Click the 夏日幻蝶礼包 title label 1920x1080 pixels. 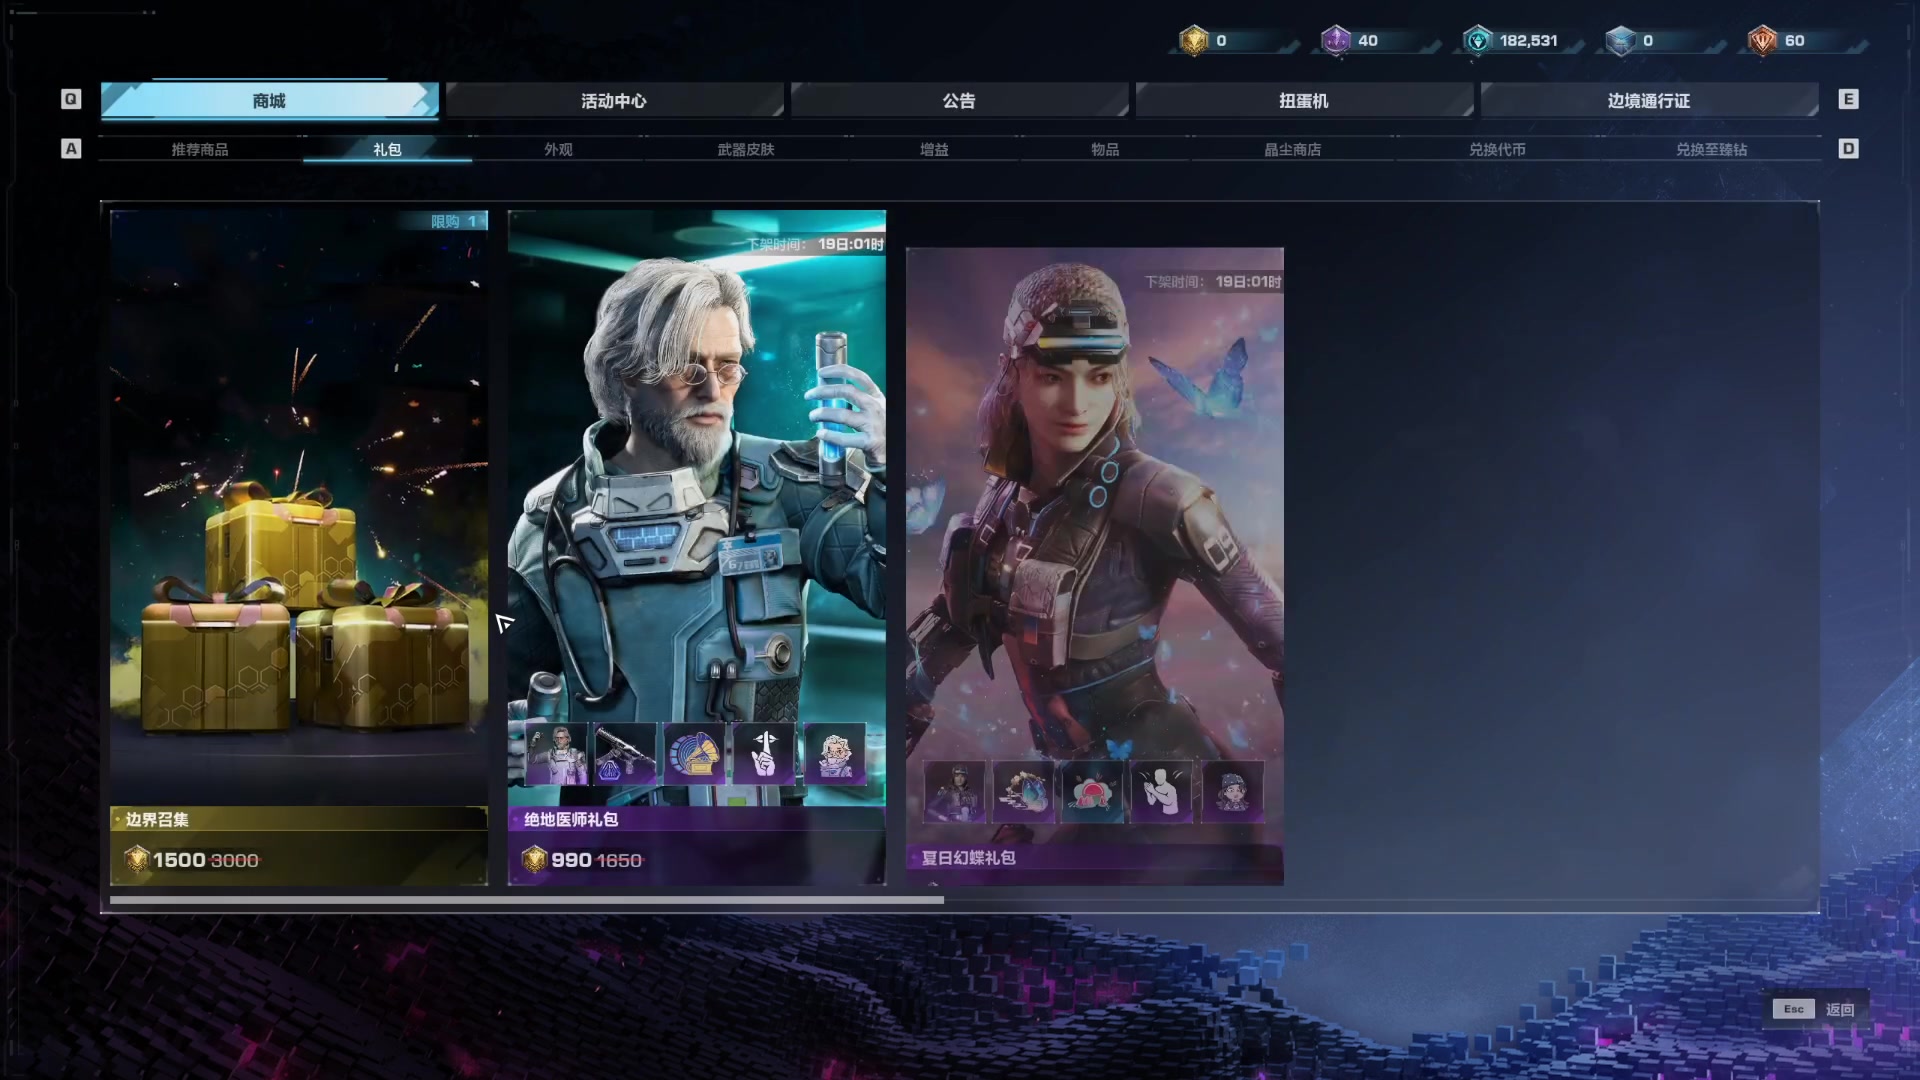tap(968, 858)
